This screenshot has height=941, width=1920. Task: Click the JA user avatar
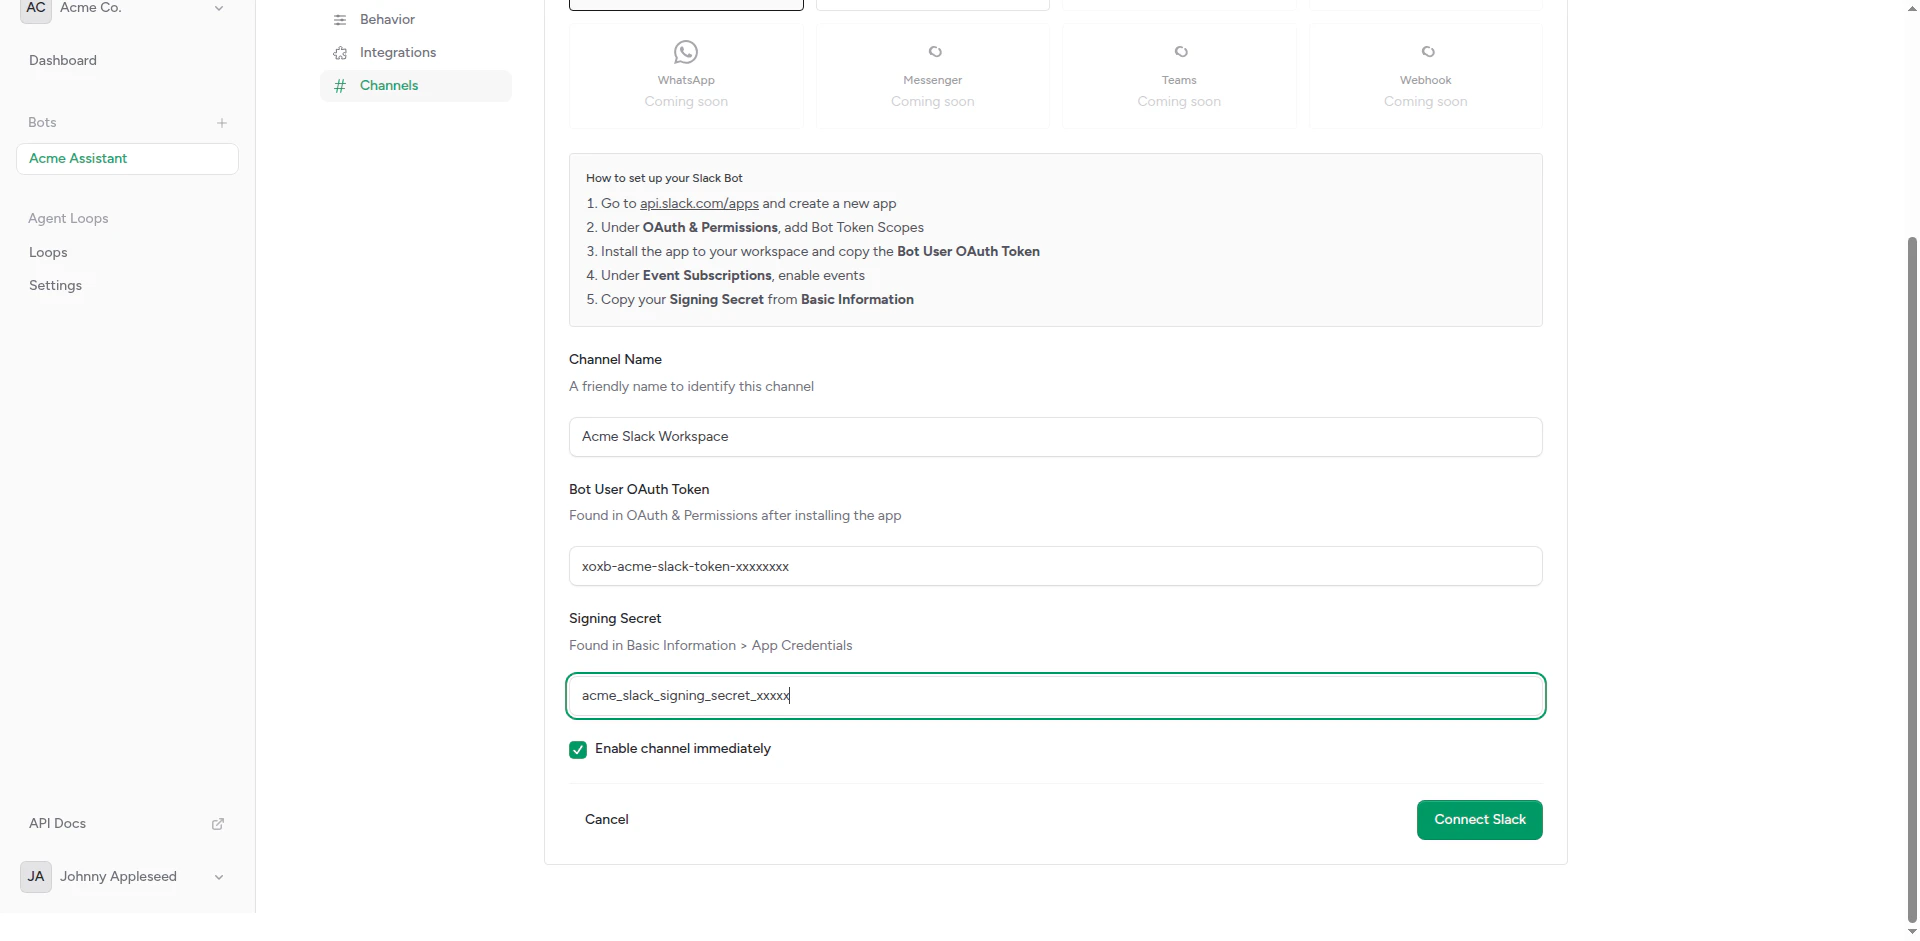pyautogui.click(x=35, y=877)
